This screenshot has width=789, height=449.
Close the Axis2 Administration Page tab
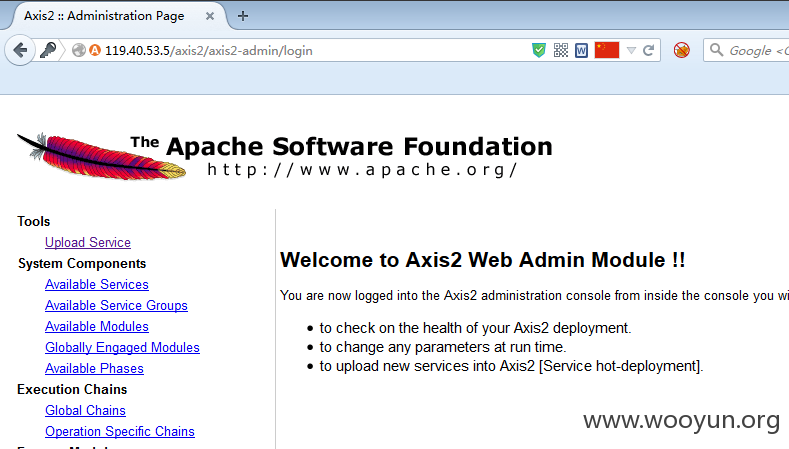[x=210, y=16]
